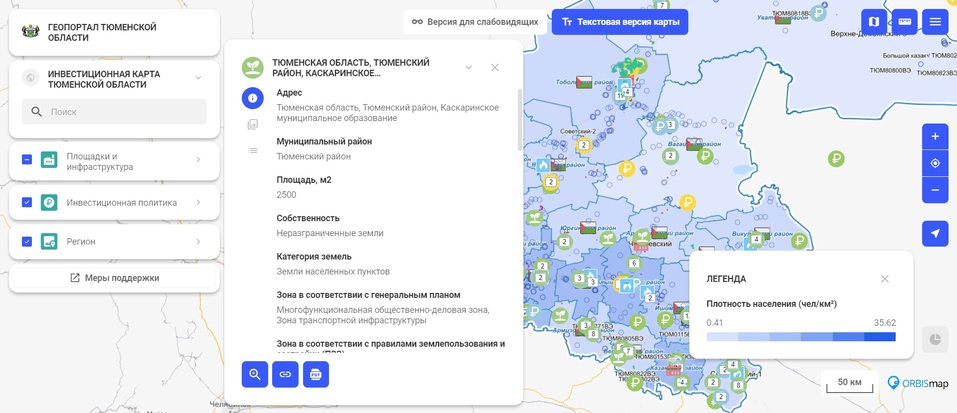
Task: Zoom in the map with plus
Action: point(935,137)
